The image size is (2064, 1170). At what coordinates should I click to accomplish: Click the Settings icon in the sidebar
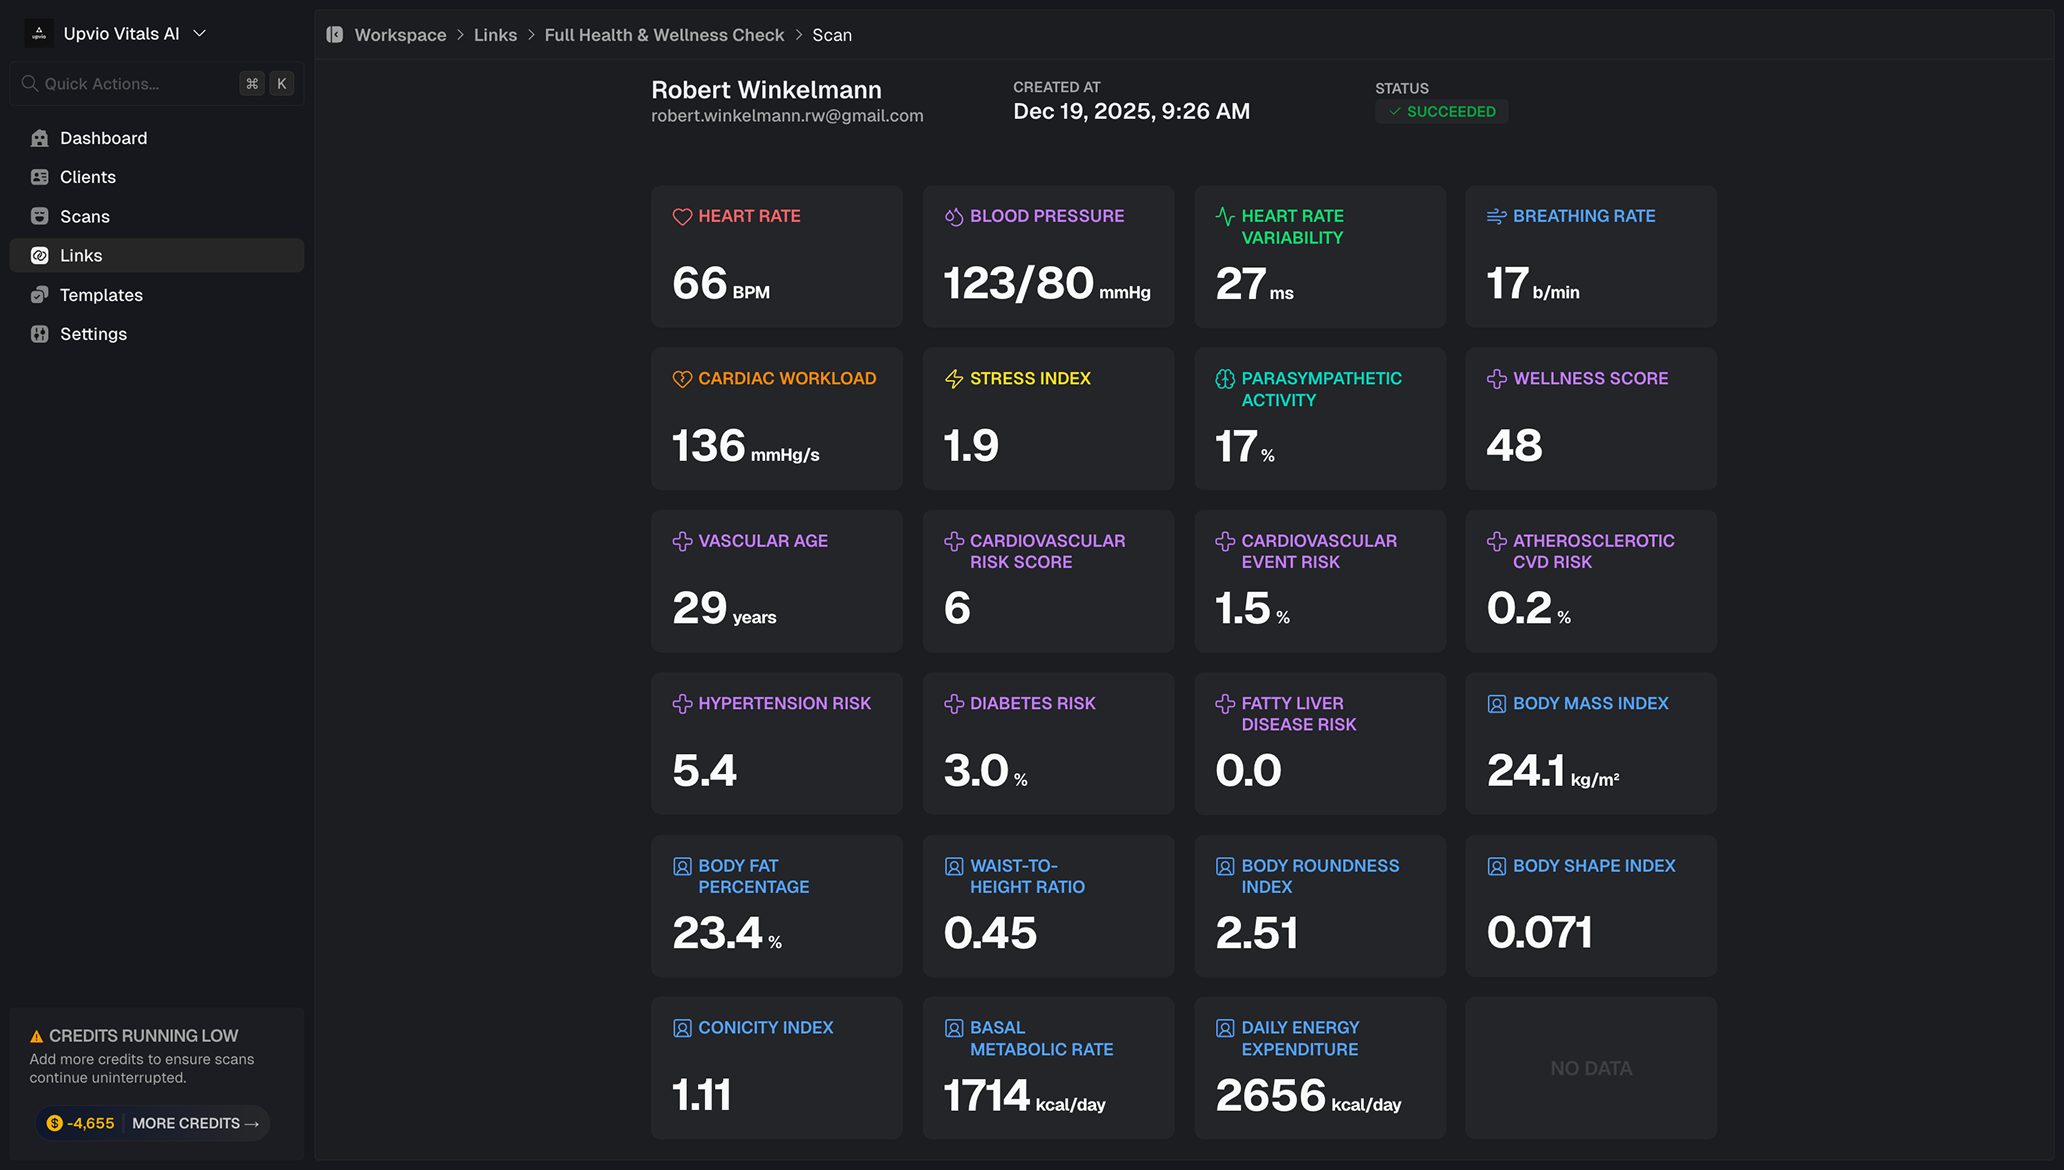(x=40, y=334)
